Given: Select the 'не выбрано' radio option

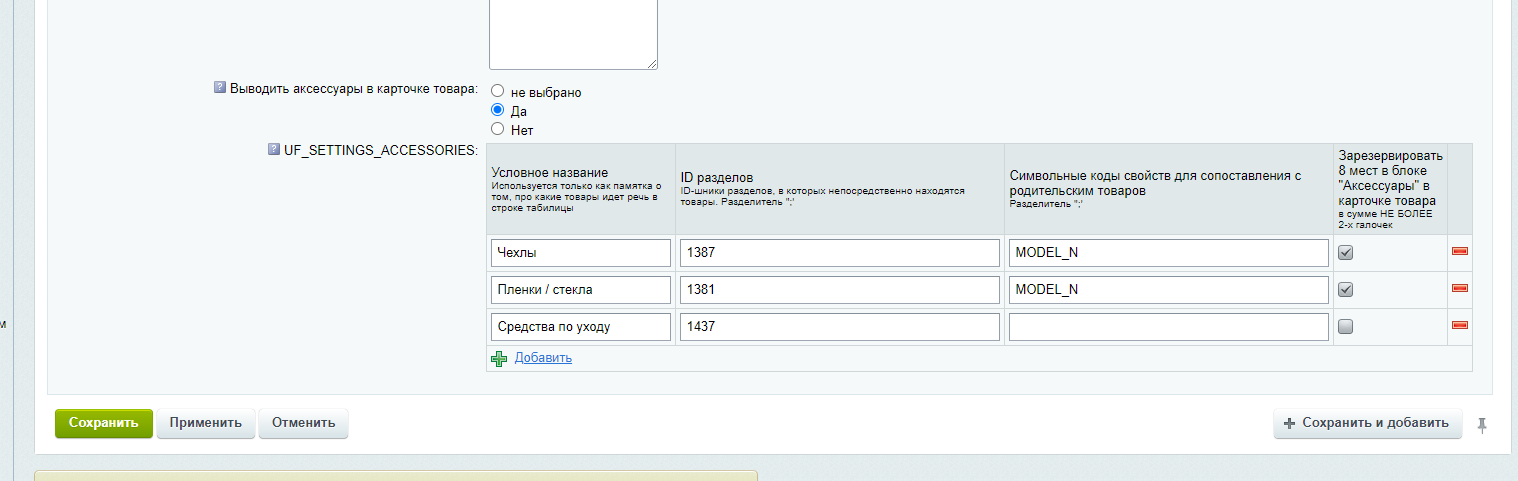Looking at the screenshot, I should 497,91.
